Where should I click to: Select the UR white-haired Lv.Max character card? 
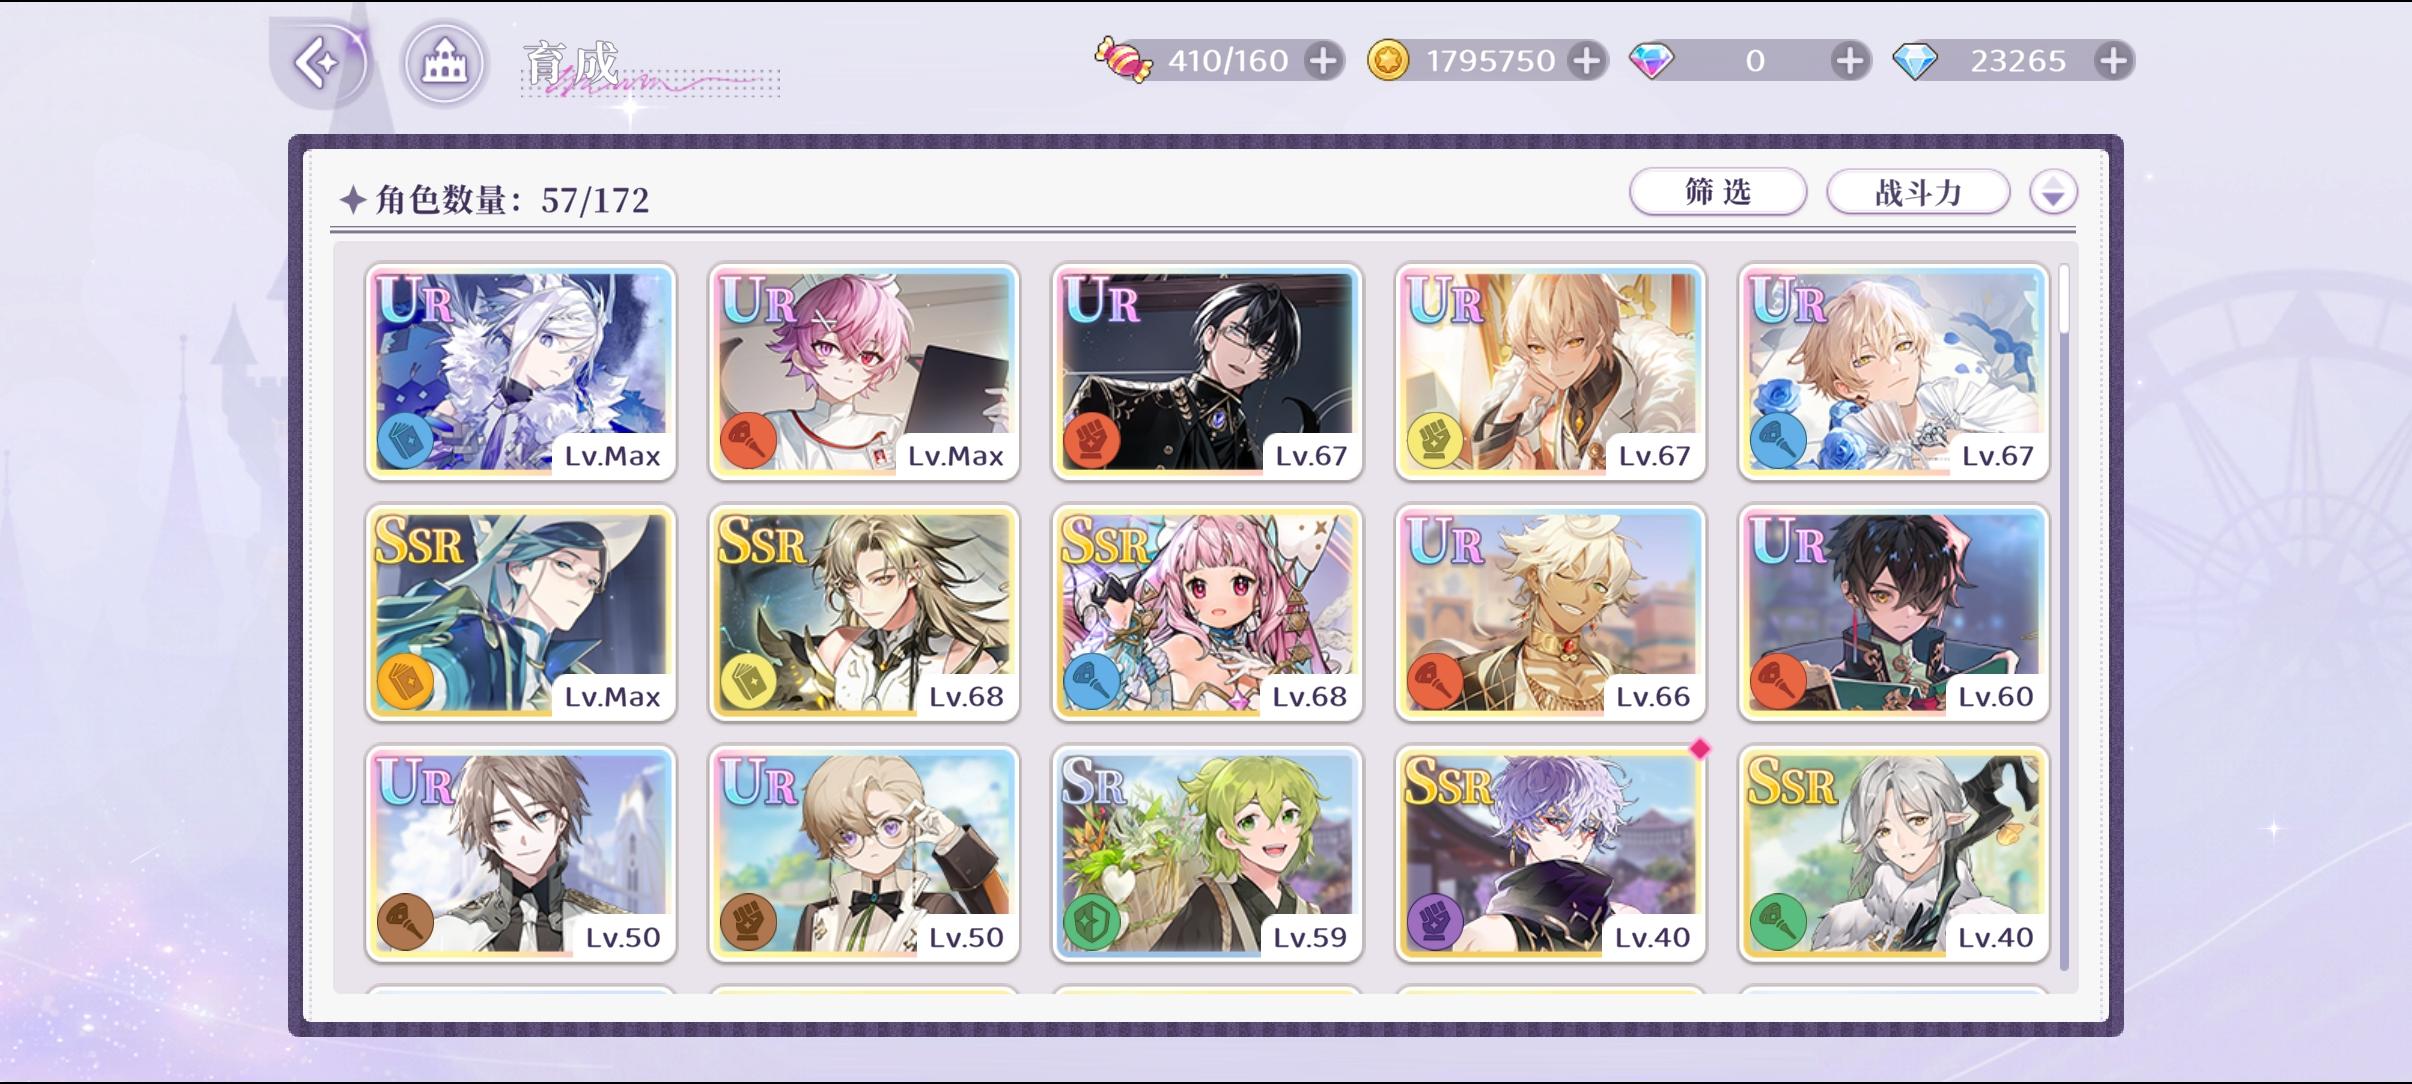click(520, 372)
